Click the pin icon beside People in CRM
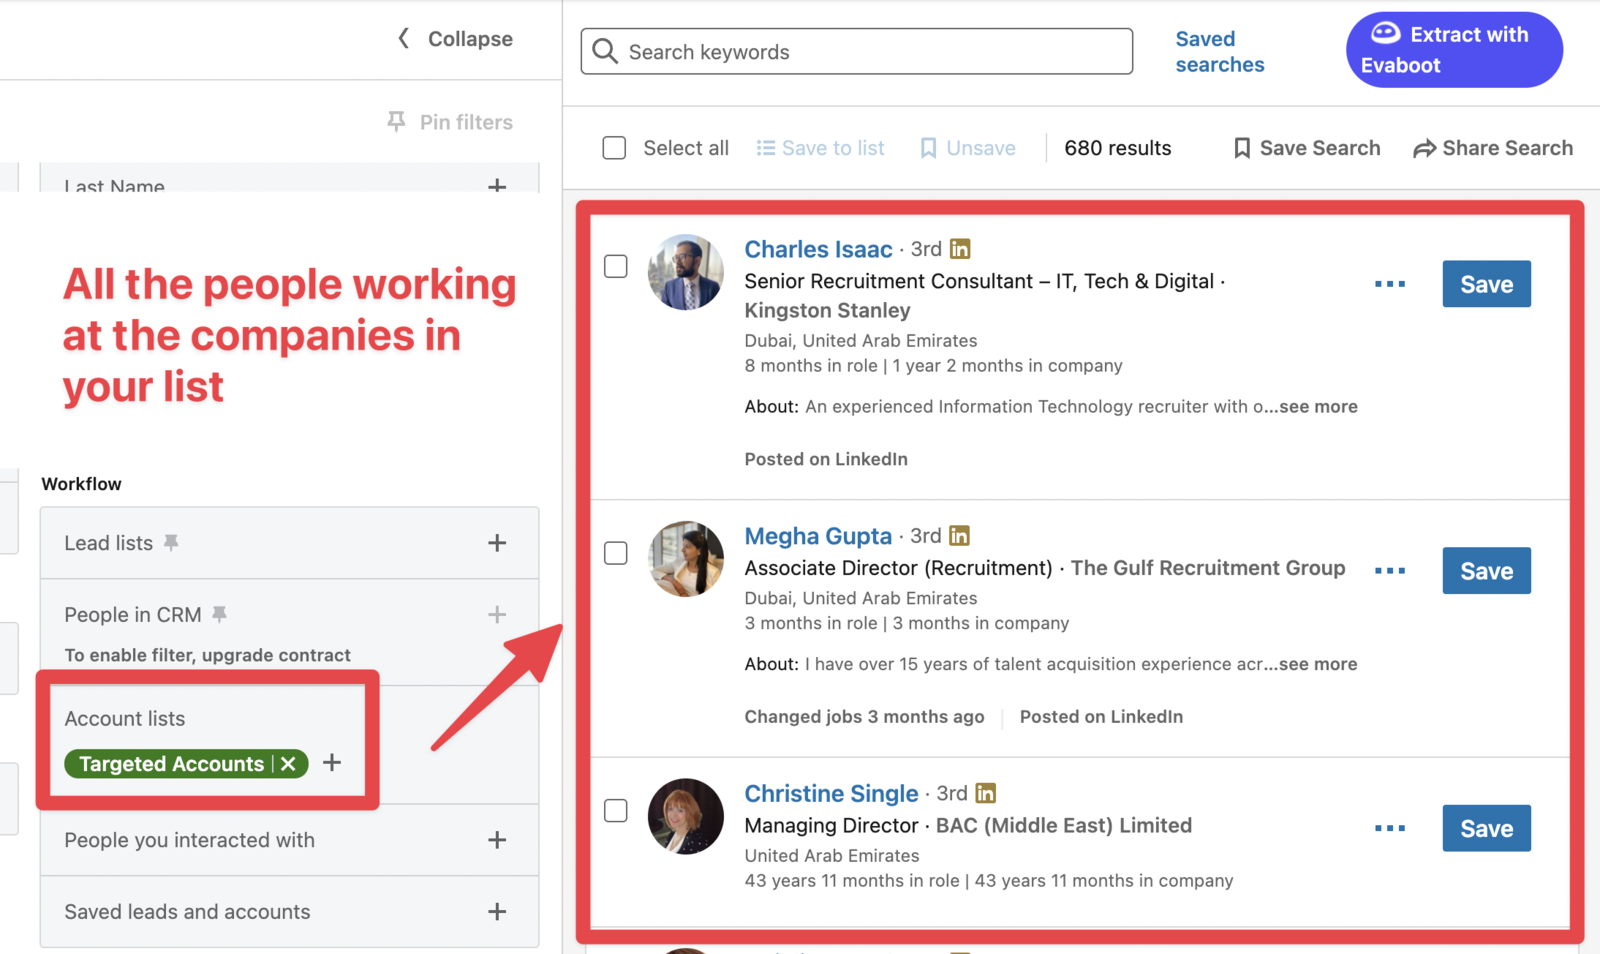 click(219, 614)
